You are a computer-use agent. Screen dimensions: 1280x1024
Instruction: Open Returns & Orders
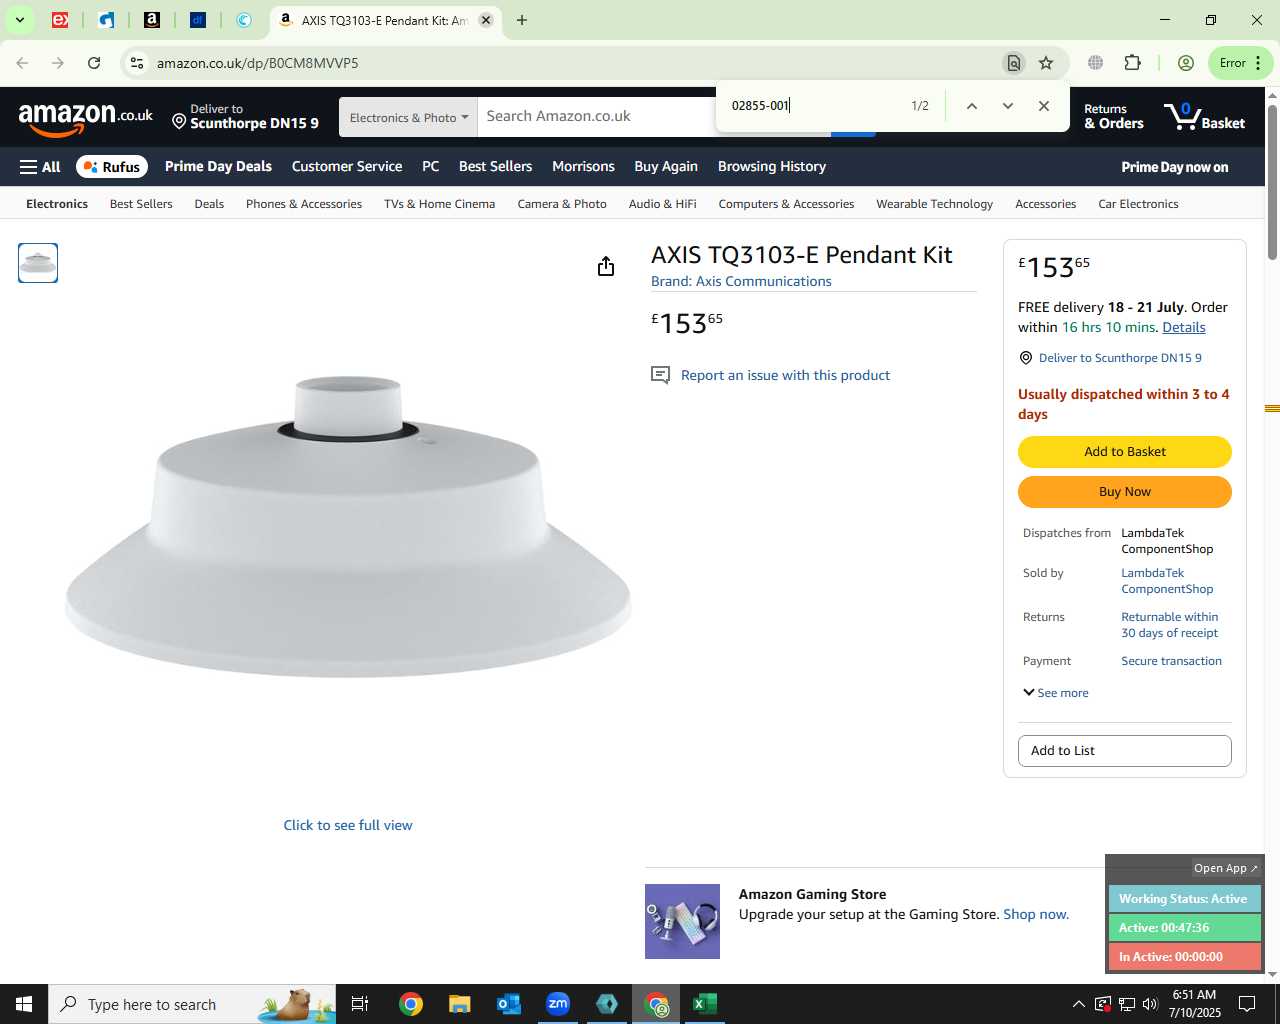[x=1113, y=117]
